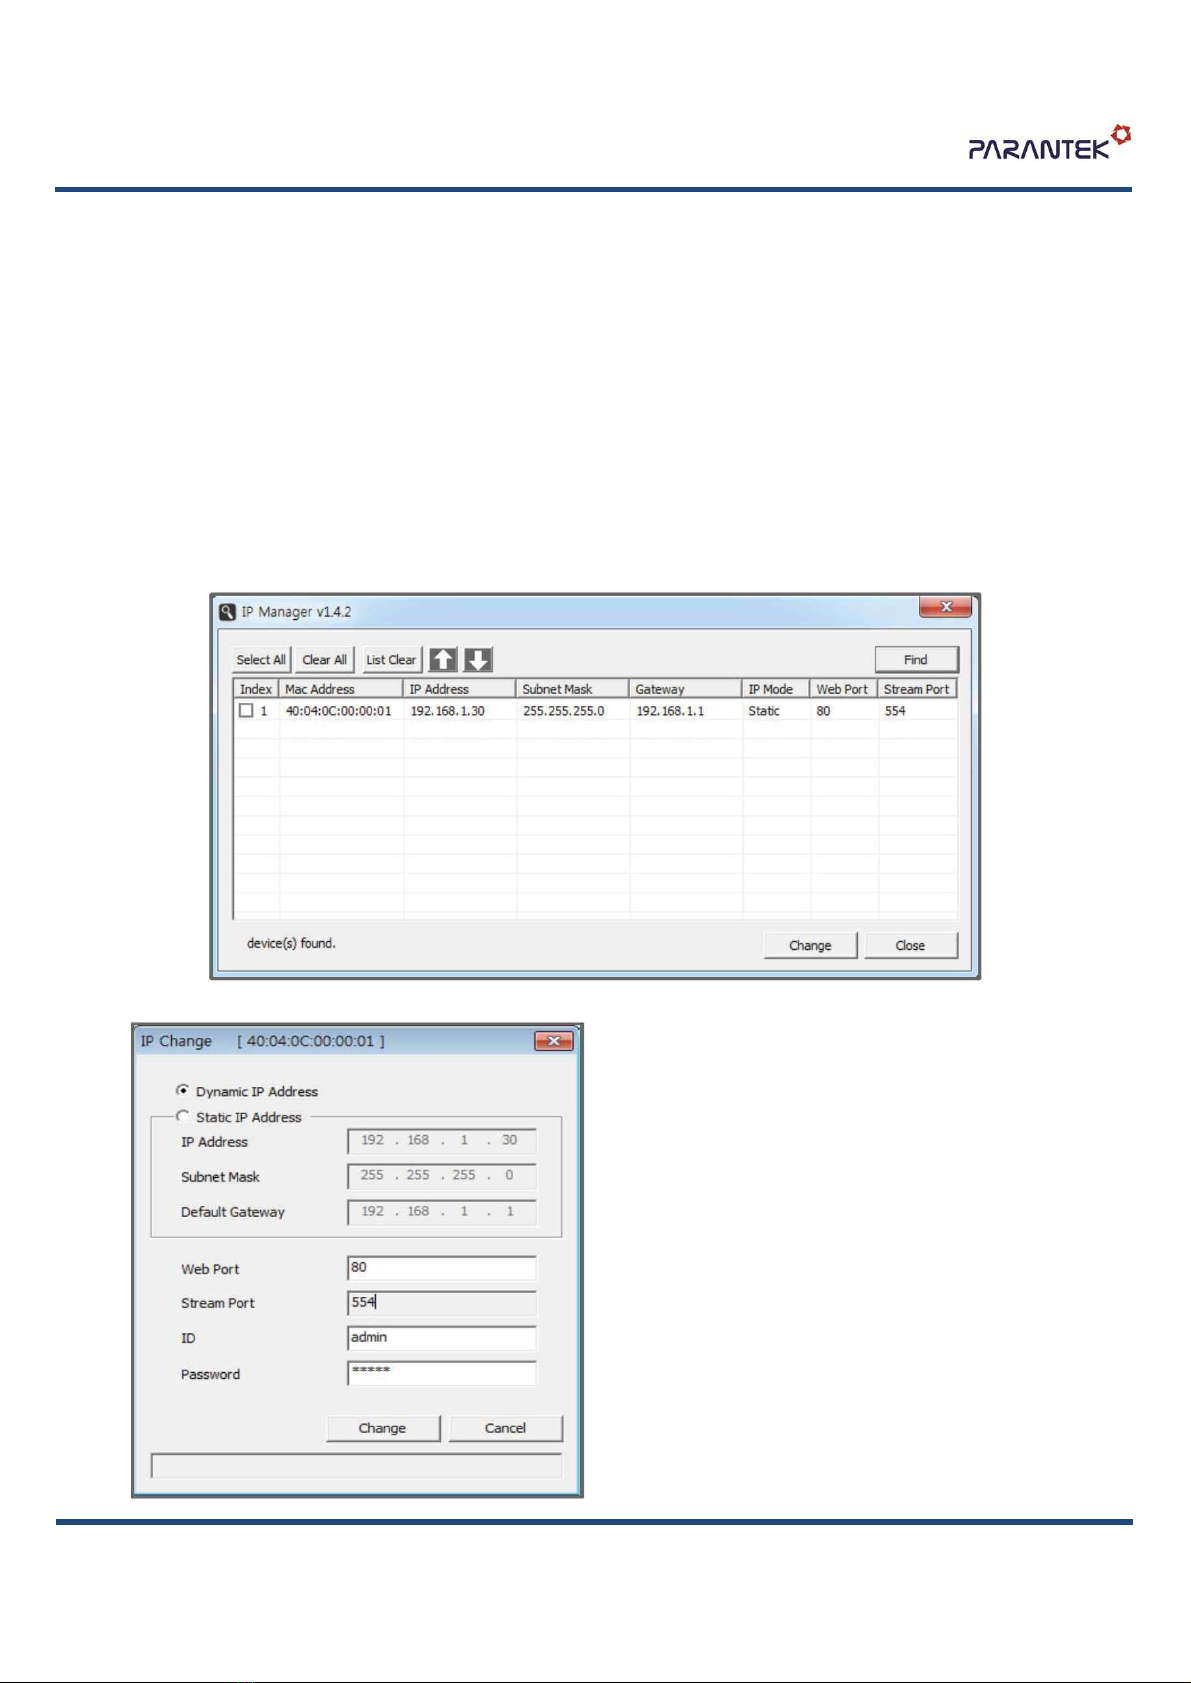Select Static IP Address radio option
1191x1683 pixels.
click(x=183, y=1117)
